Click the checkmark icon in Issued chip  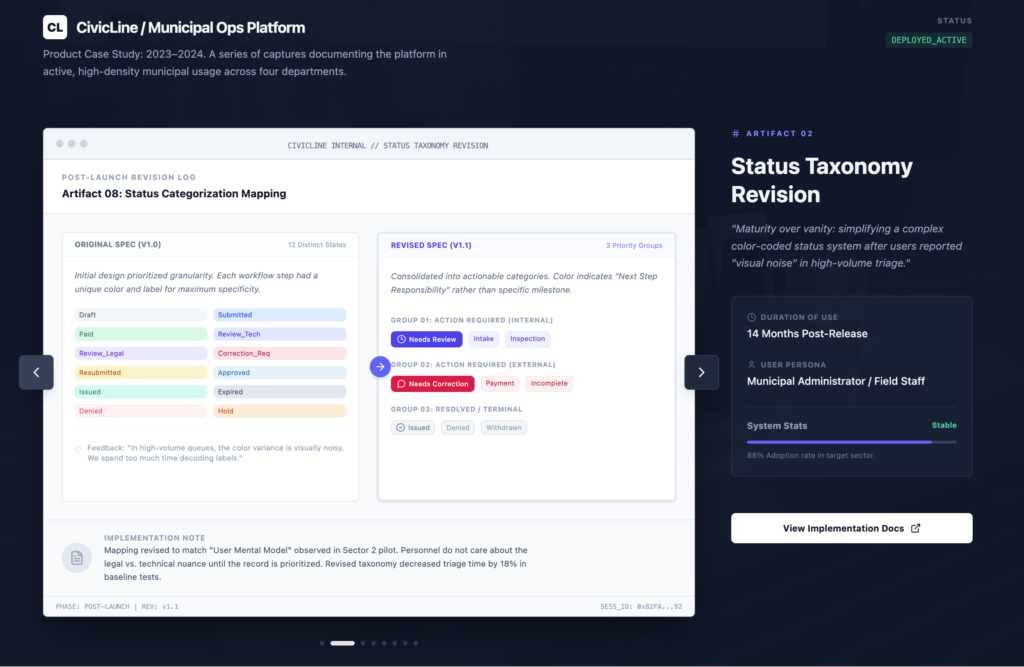tap(401, 427)
